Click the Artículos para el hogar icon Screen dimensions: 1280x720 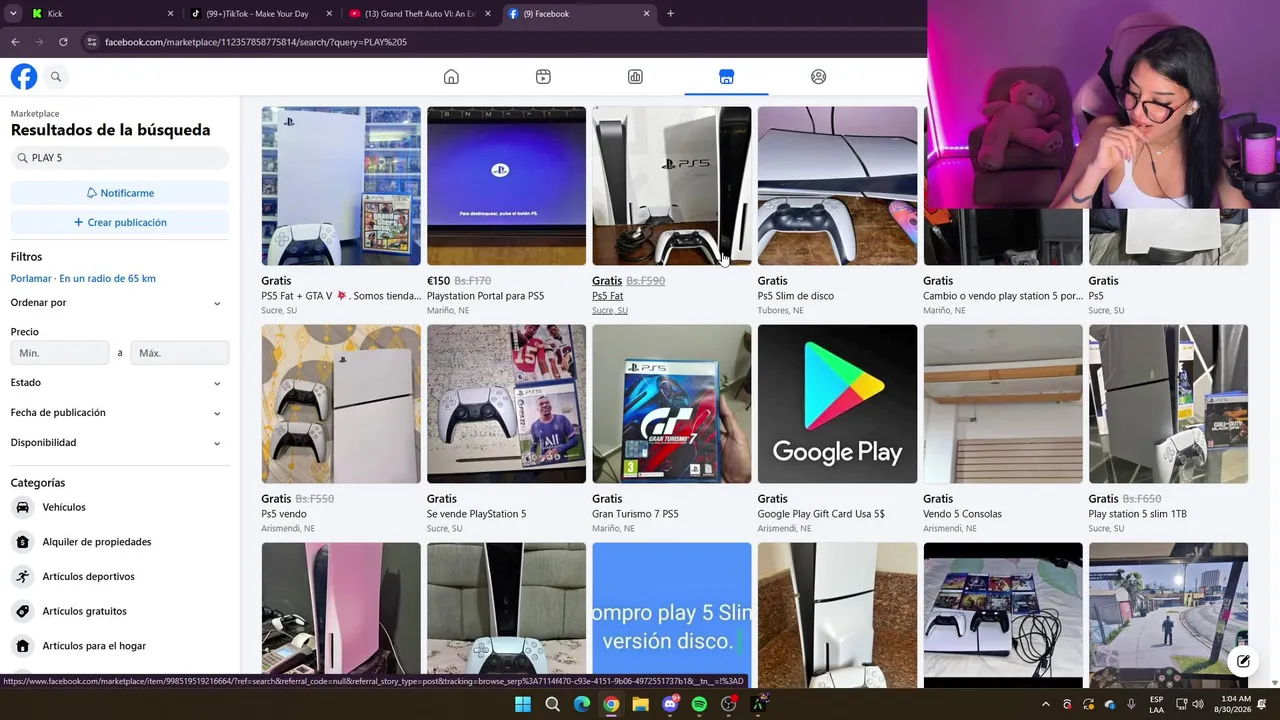(x=23, y=646)
